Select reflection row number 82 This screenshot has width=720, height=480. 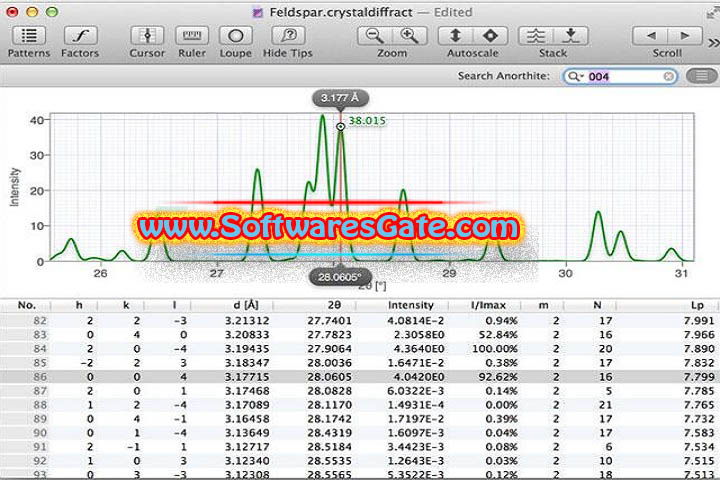point(360,321)
